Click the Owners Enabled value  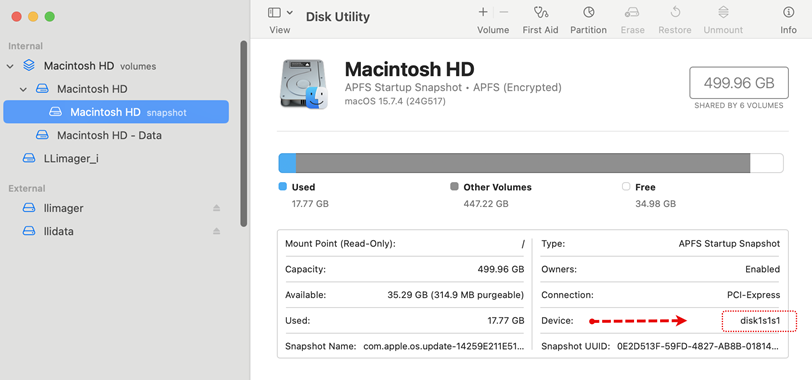[x=762, y=269]
